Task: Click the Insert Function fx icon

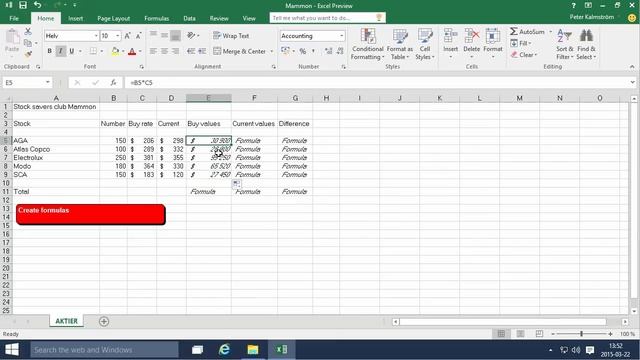Action: tap(113, 82)
